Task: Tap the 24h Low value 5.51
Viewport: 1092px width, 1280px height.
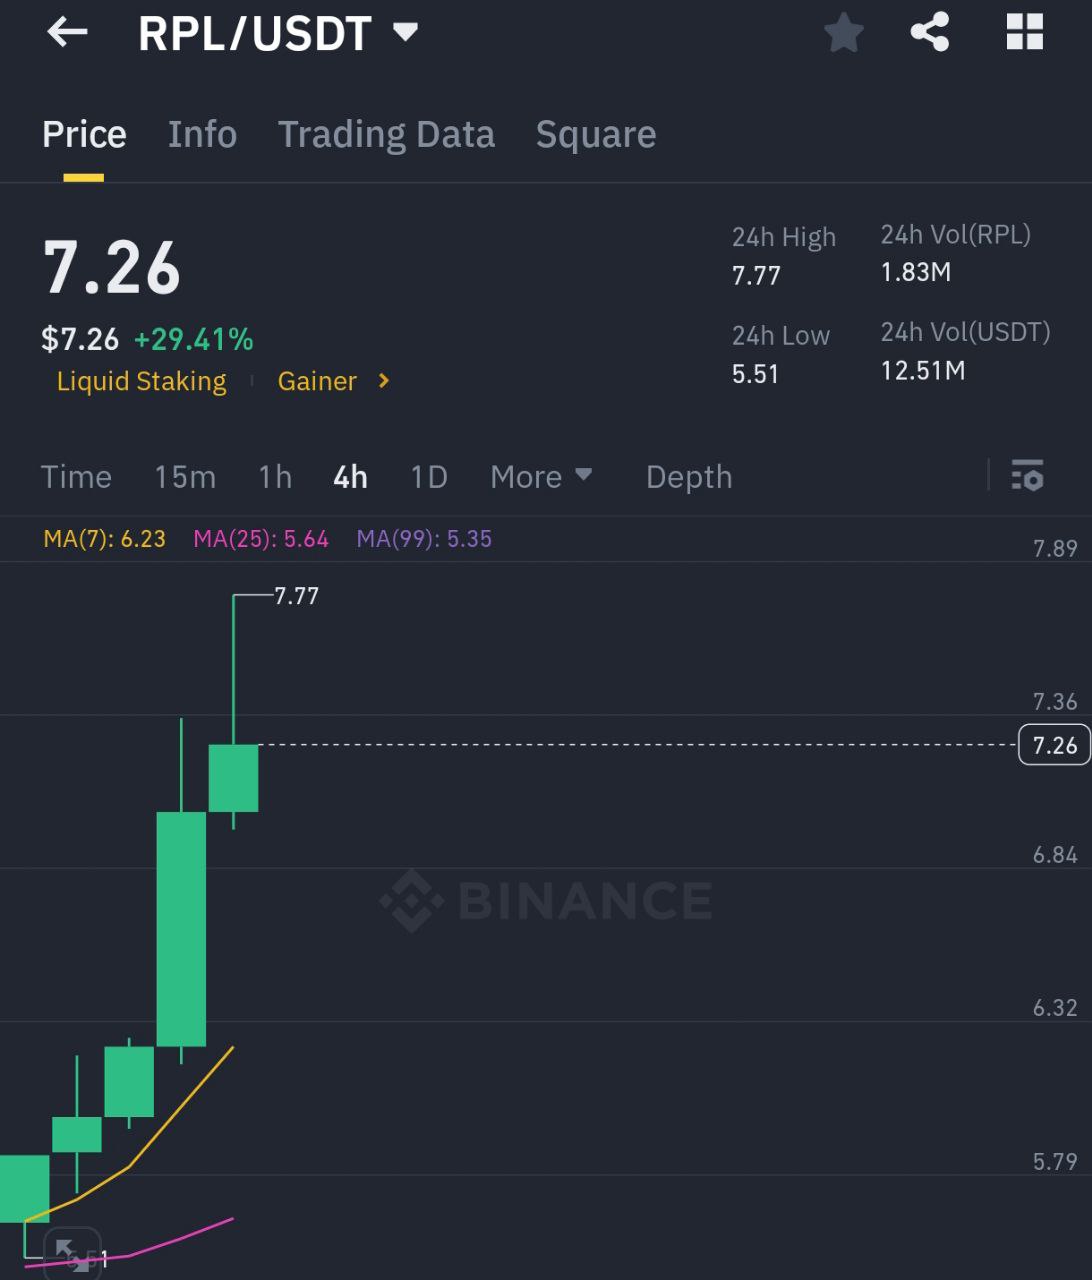Action: [755, 374]
